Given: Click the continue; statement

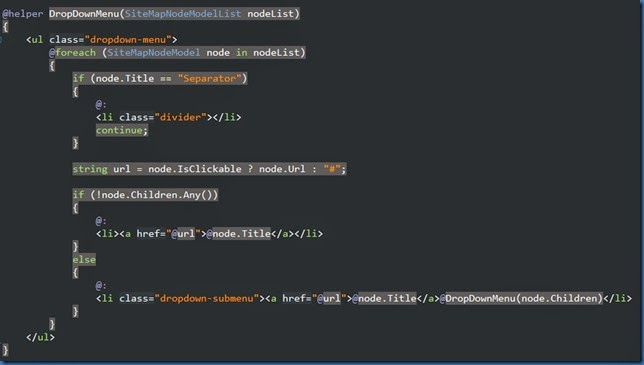Looking at the screenshot, I should pos(122,130).
